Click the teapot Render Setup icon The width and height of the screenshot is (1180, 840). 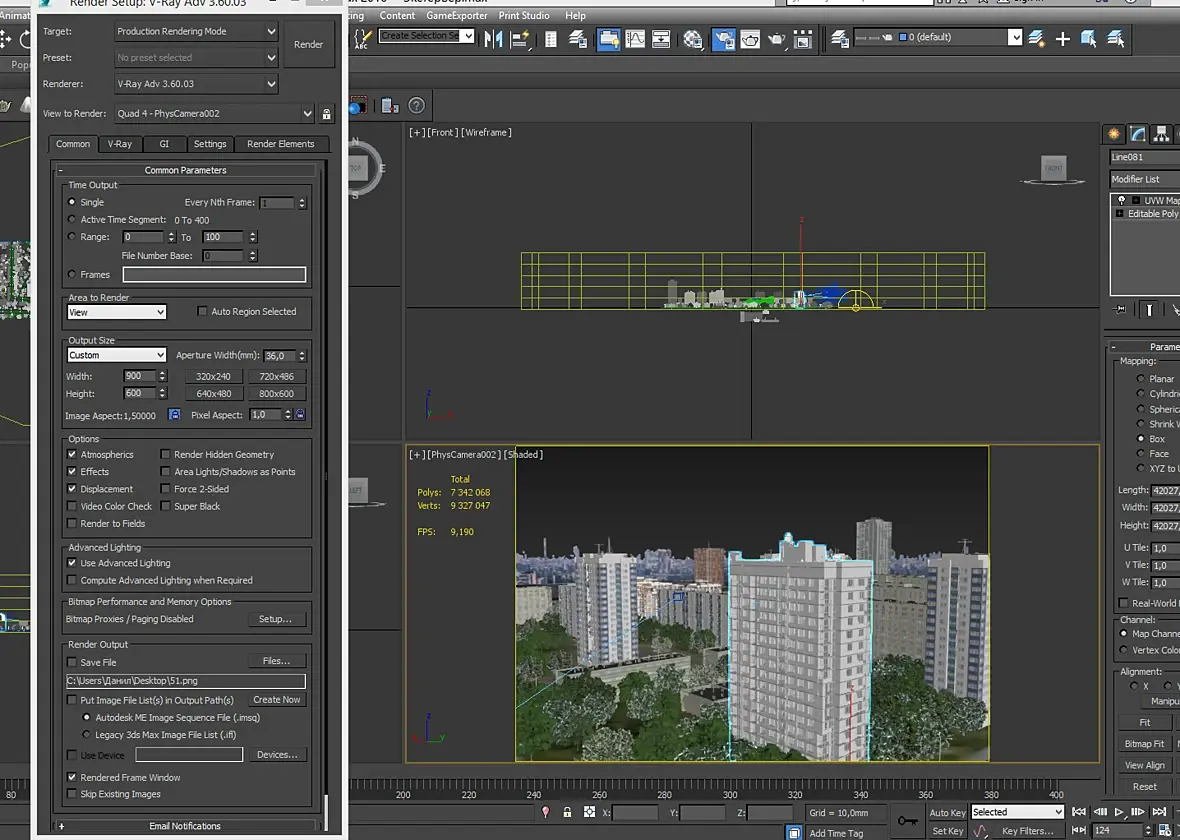(722, 39)
